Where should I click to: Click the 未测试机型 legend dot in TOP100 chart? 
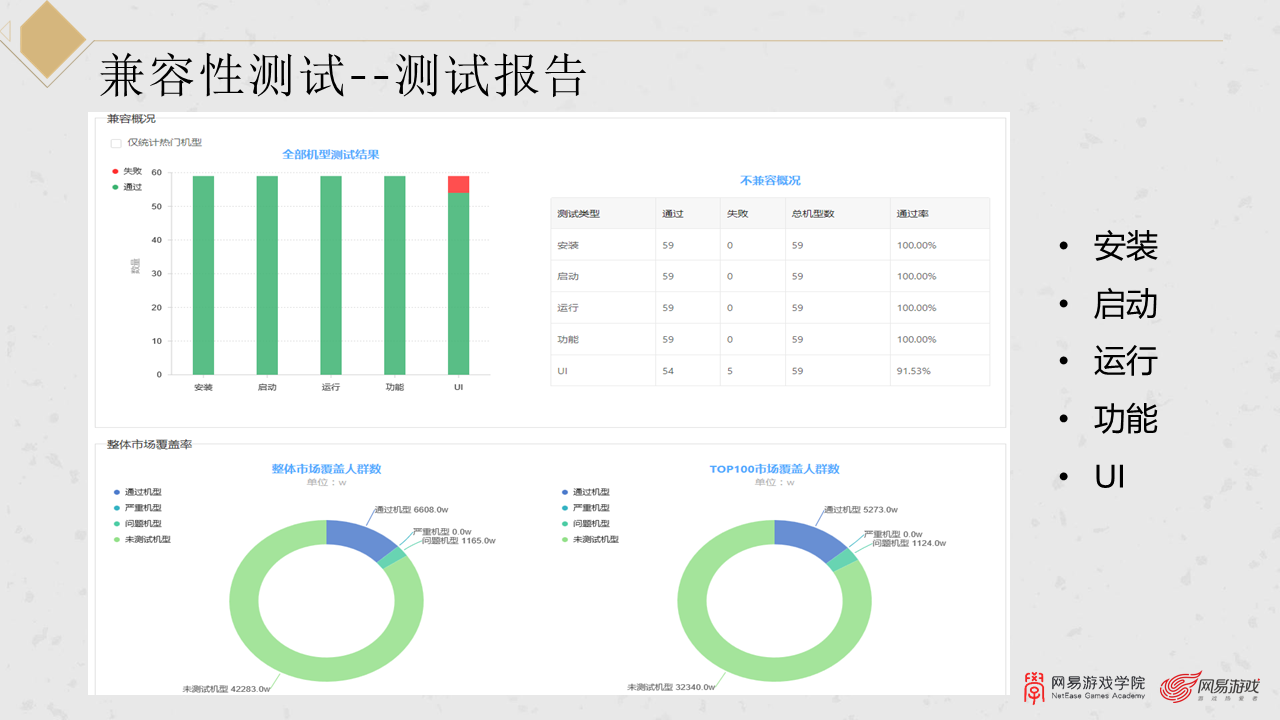566,539
